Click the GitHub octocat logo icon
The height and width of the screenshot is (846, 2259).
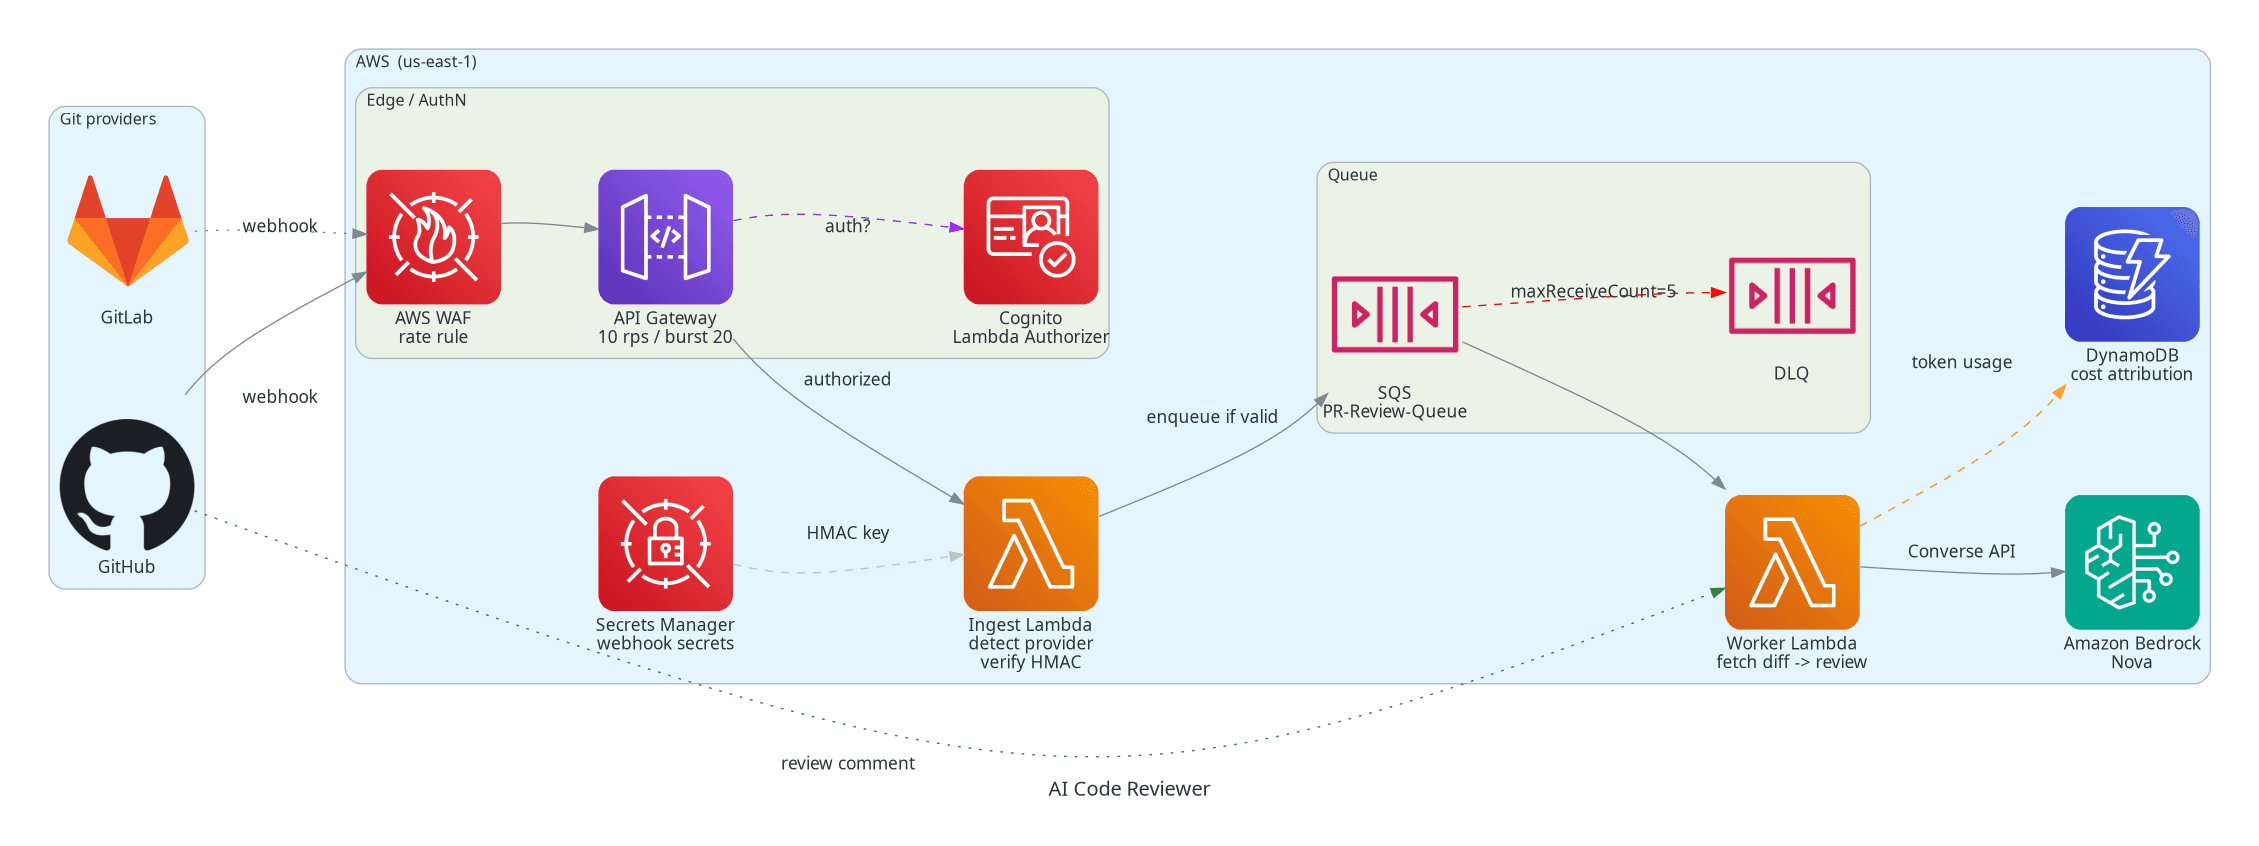click(x=127, y=485)
